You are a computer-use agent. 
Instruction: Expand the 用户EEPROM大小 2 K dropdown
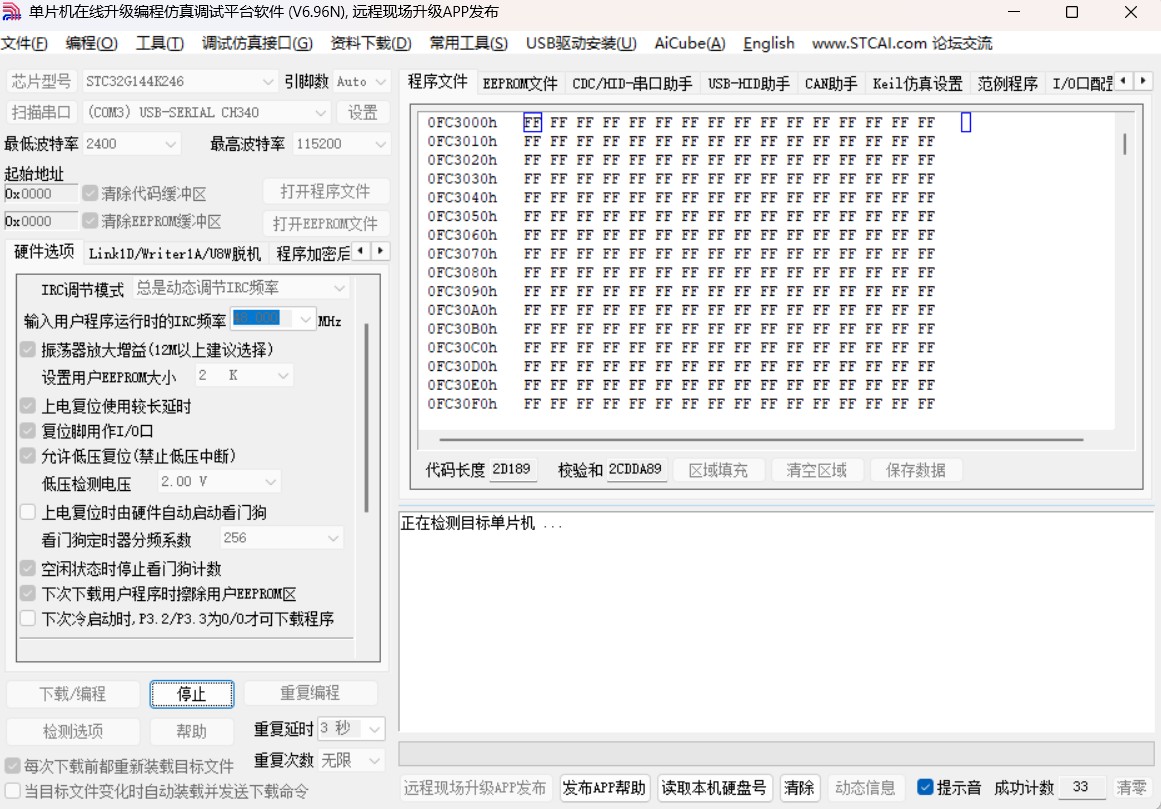[282, 376]
